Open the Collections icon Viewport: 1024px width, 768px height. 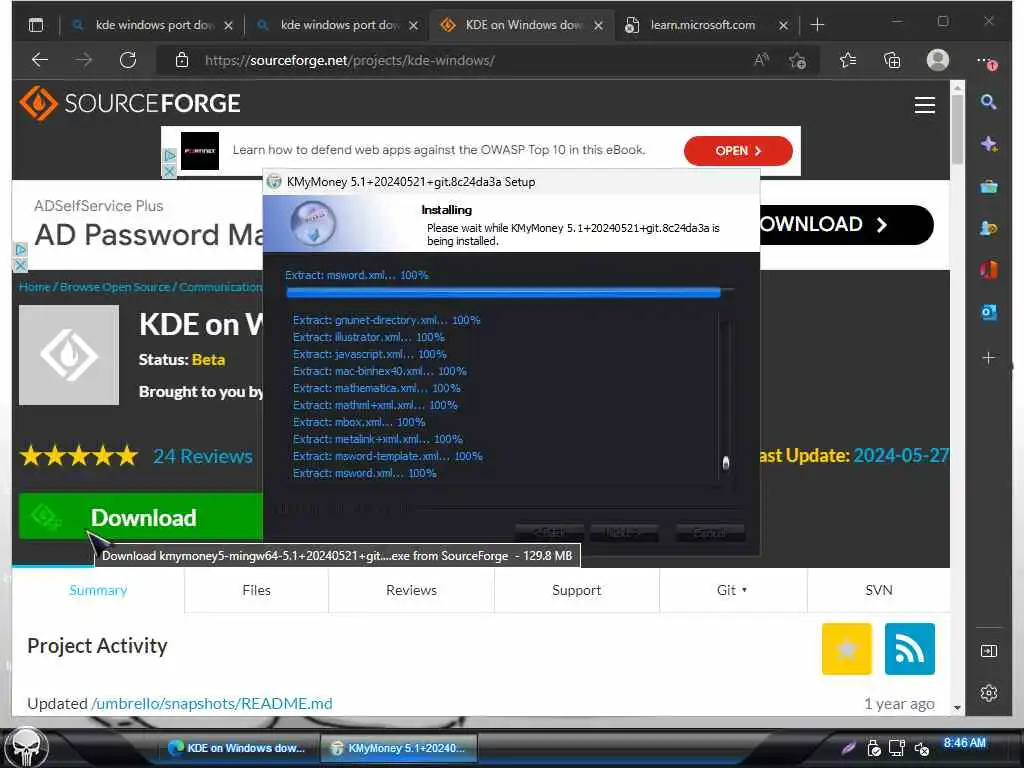click(892, 60)
